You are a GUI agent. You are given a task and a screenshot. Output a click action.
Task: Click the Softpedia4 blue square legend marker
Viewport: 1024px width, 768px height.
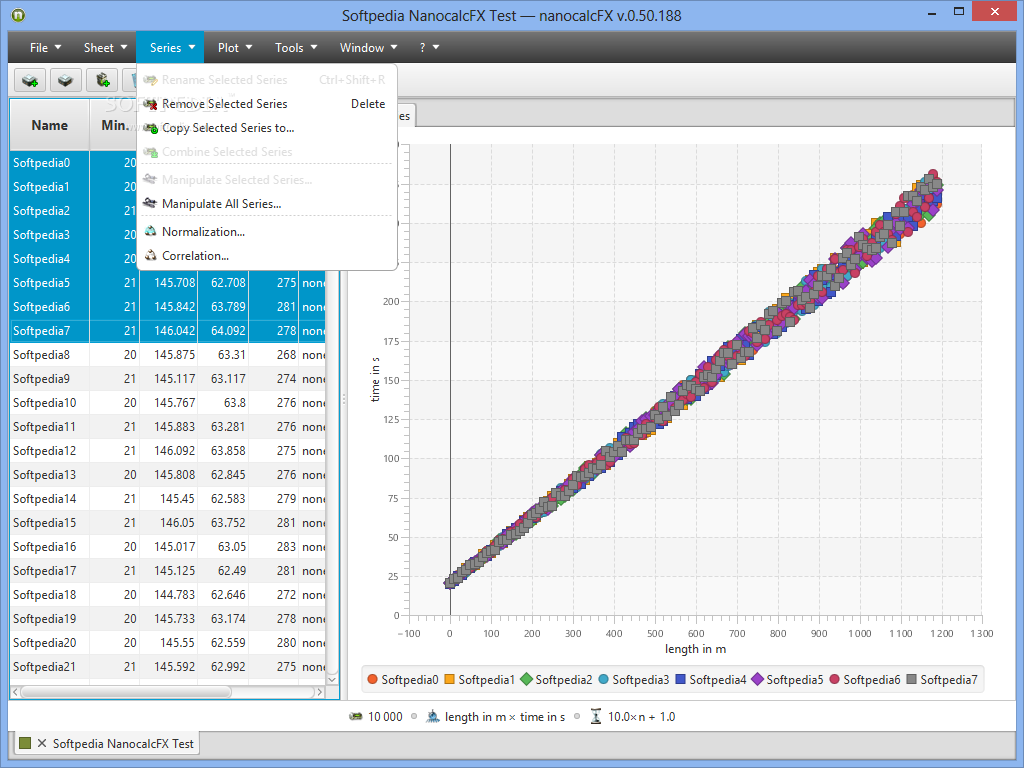(680, 680)
